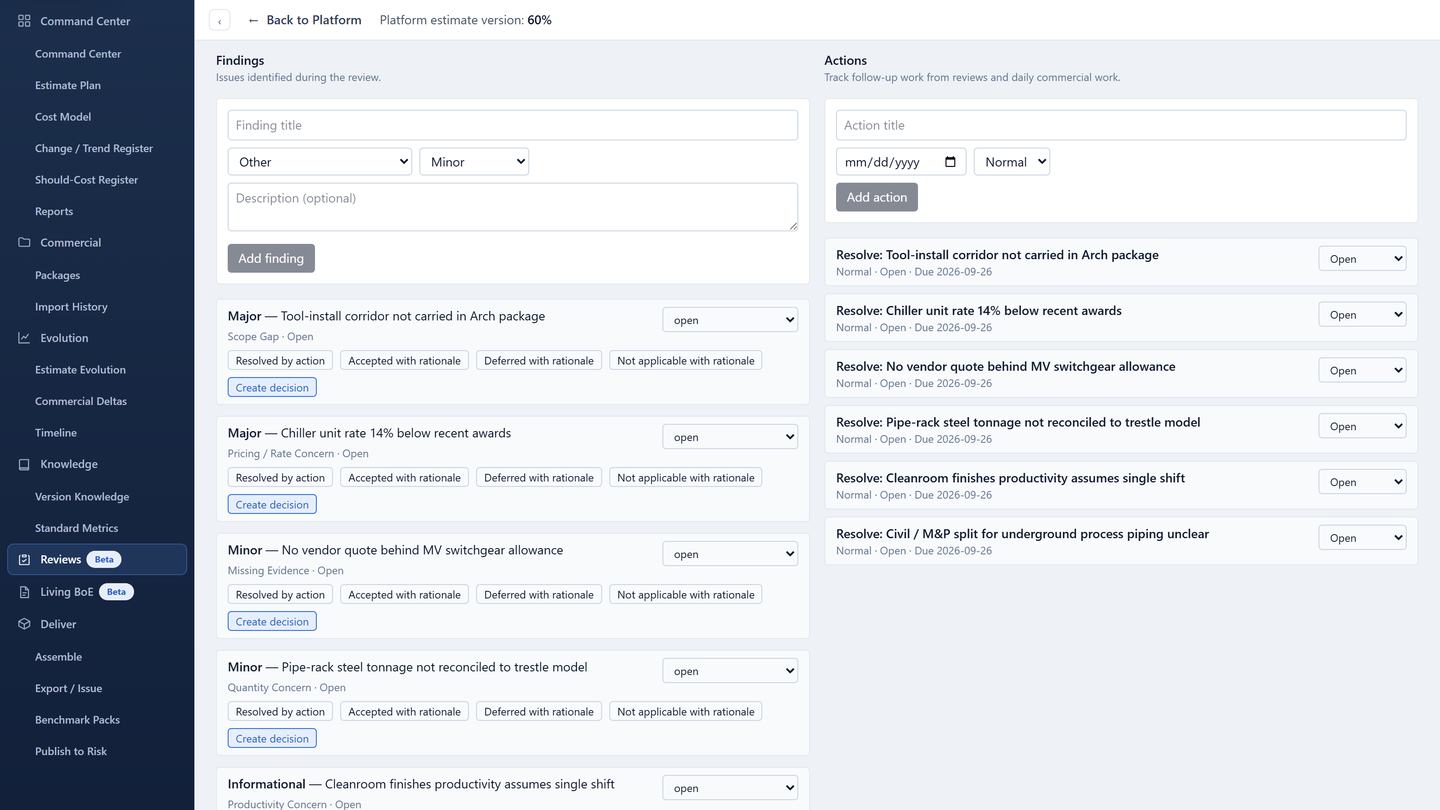Focus the Finding title input field
Image resolution: width=1440 pixels, height=810 pixels.
513,125
